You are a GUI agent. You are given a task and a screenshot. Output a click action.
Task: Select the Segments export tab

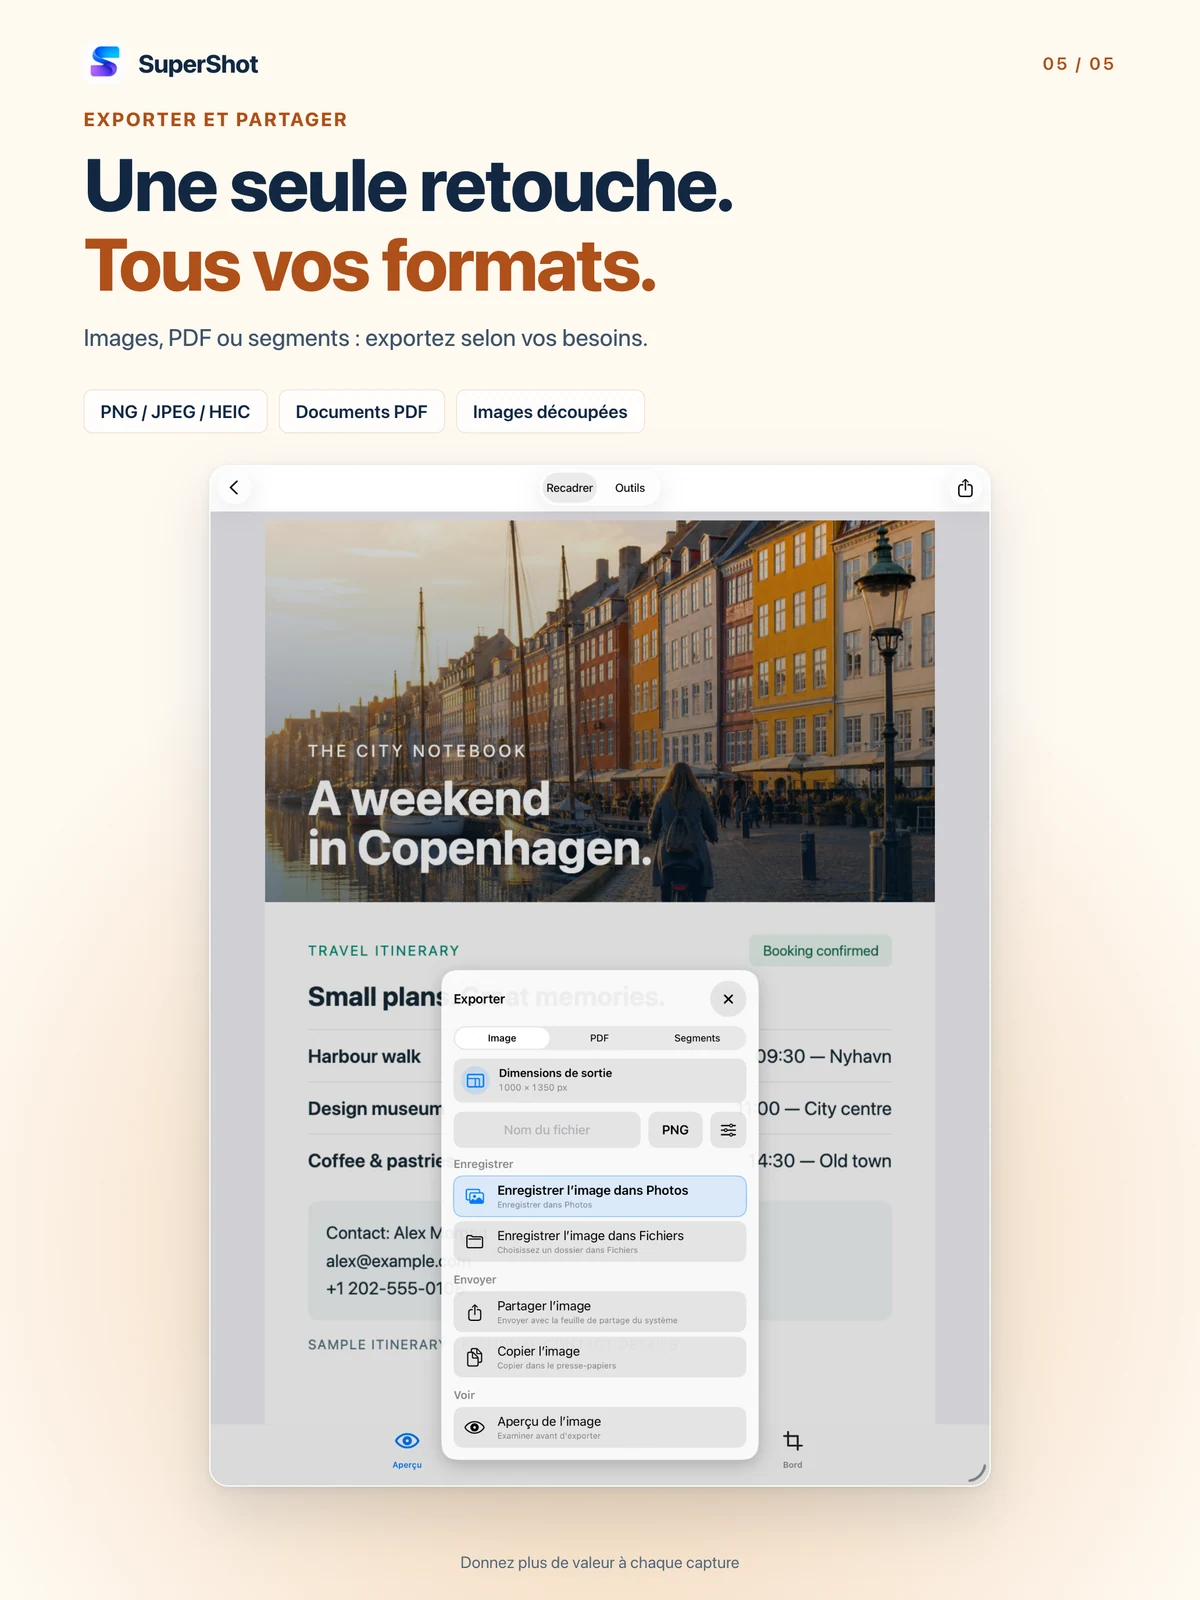tap(697, 1038)
